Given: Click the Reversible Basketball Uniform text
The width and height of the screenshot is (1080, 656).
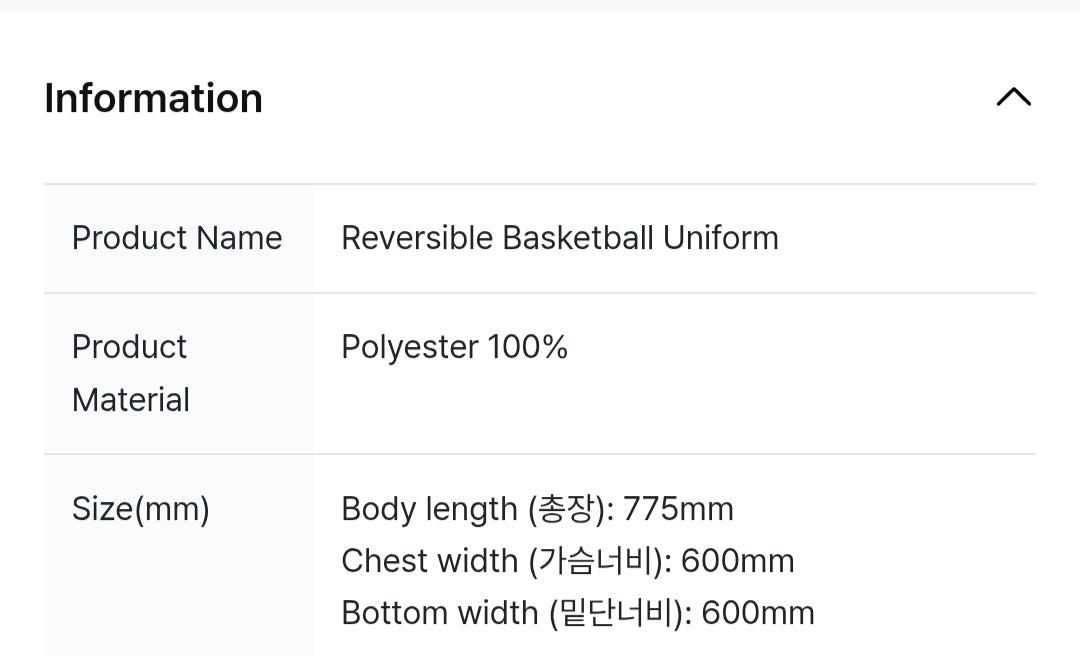Looking at the screenshot, I should (x=559, y=238).
